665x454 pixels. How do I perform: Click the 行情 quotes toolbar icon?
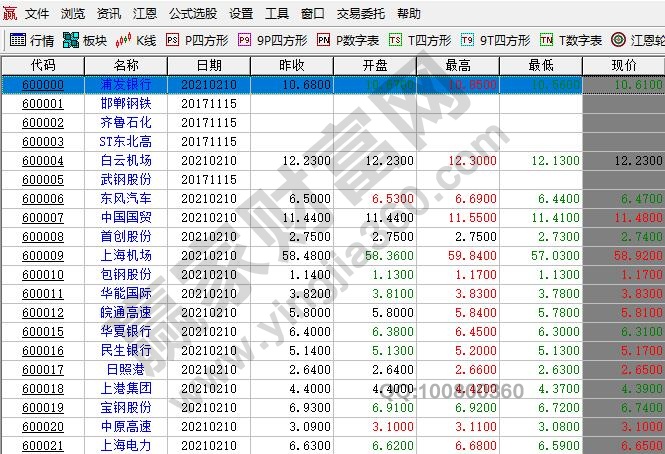click(18, 40)
